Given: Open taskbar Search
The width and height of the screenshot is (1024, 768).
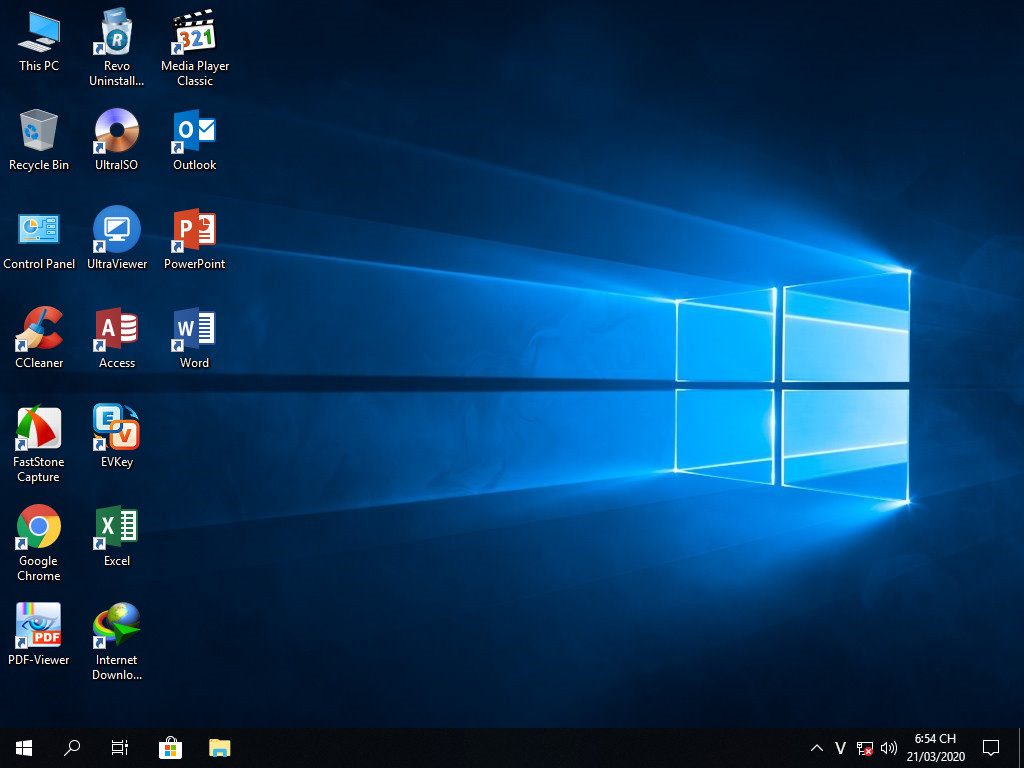Looking at the screenshot, I should pos(72,748).
